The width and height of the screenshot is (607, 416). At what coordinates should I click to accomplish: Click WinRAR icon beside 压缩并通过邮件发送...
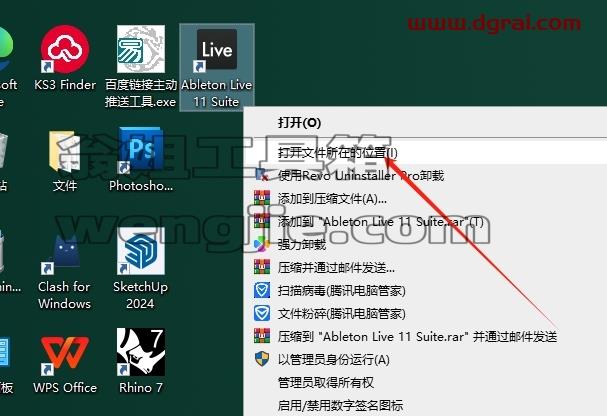[x=262, y=267]
